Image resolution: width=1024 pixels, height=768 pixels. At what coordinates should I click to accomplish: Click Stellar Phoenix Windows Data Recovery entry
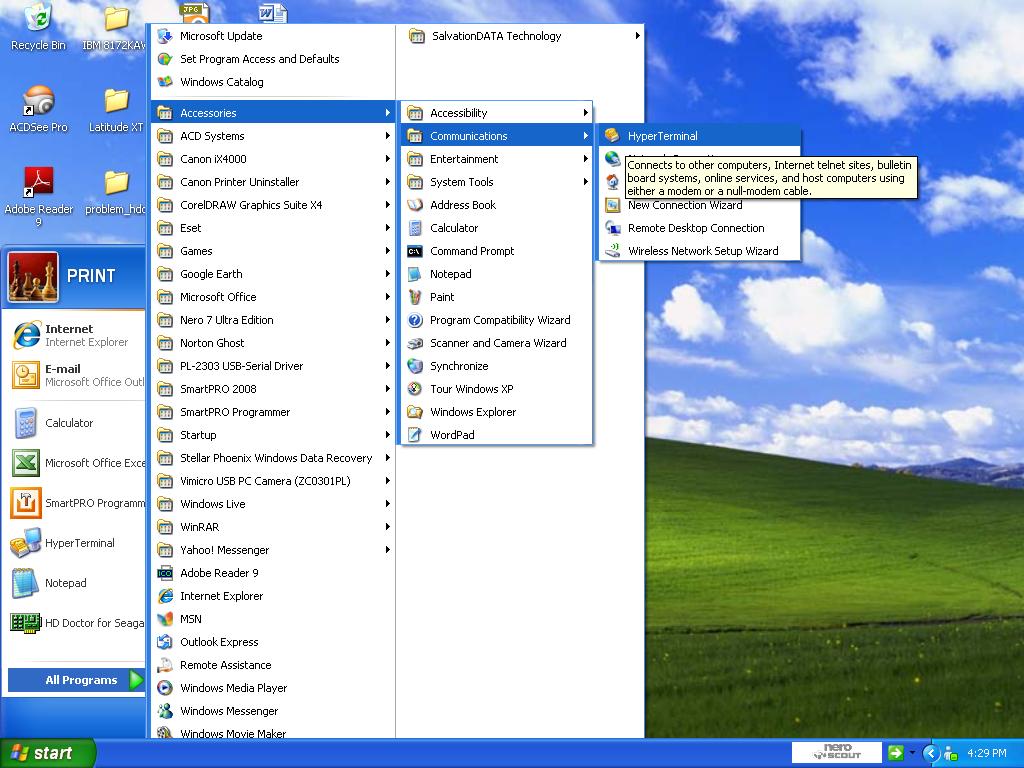[273, 458]
